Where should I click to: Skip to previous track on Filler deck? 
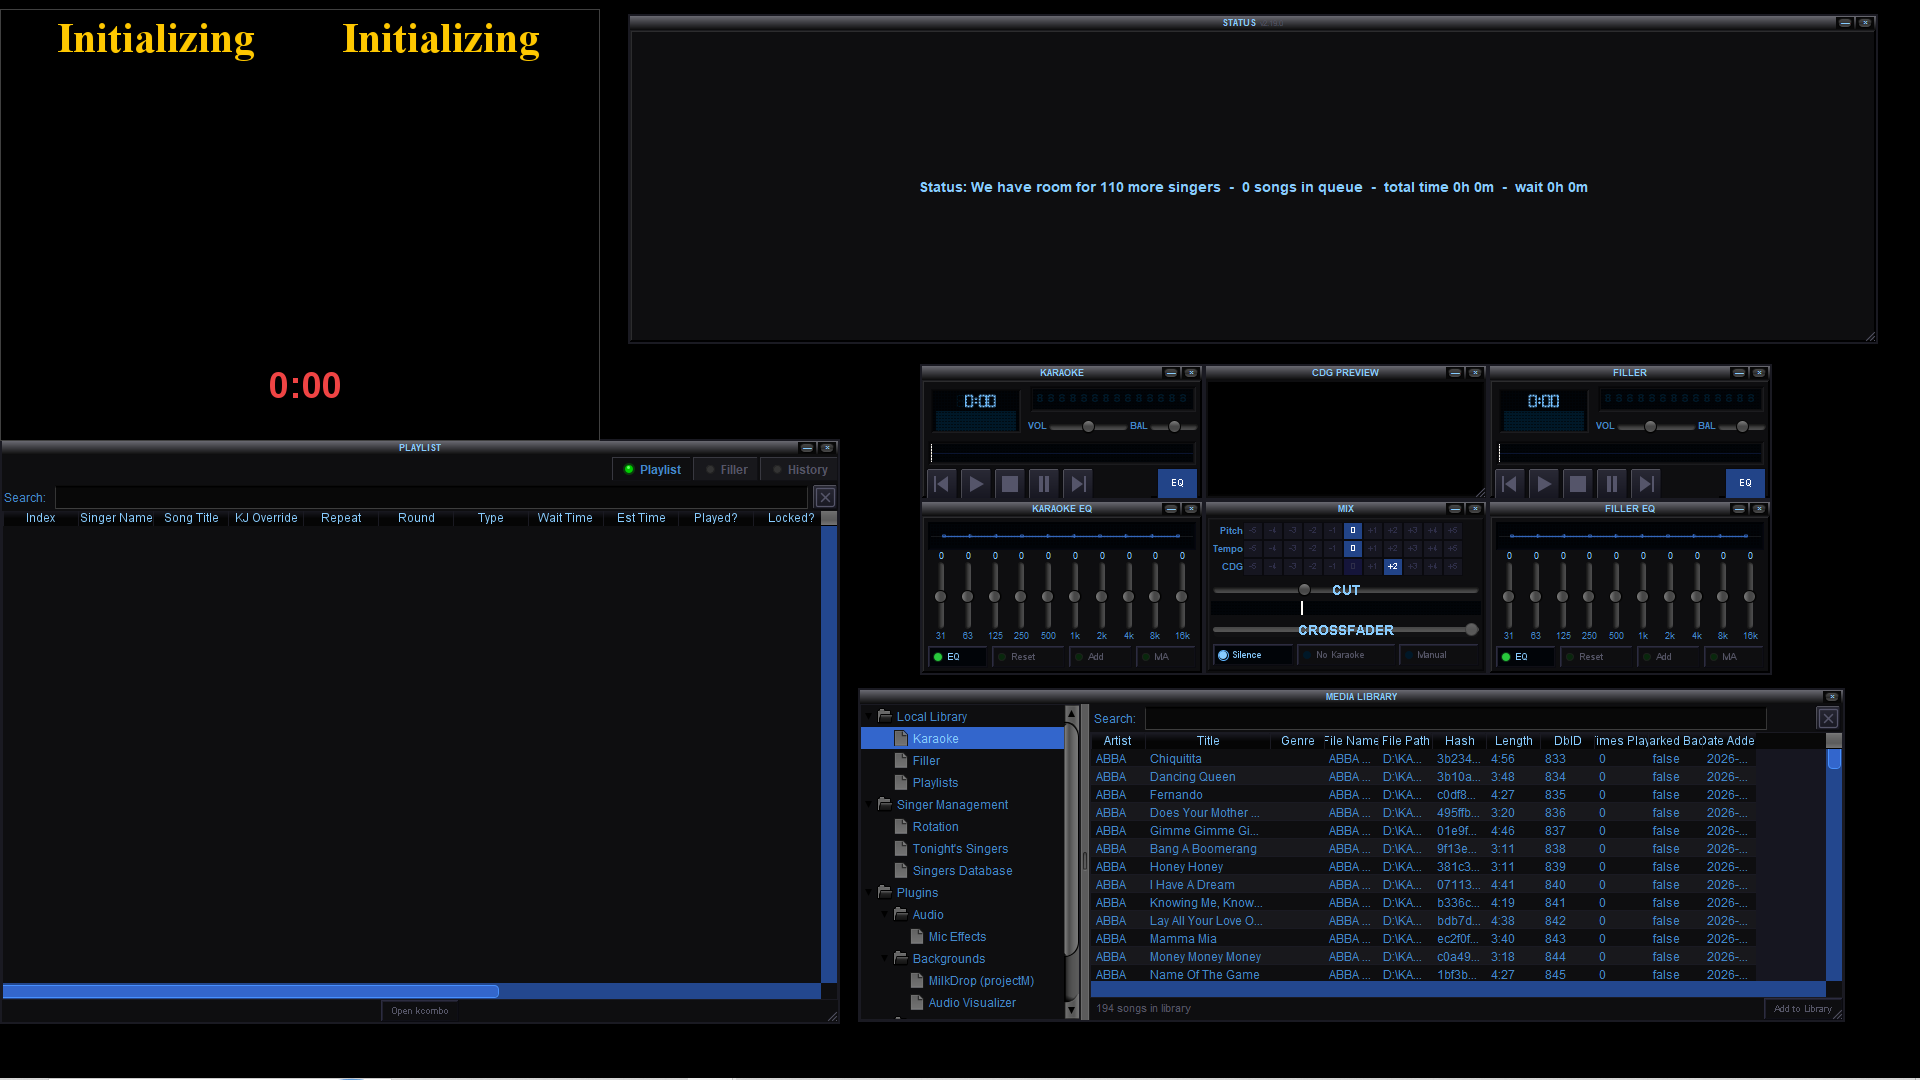1510,484
